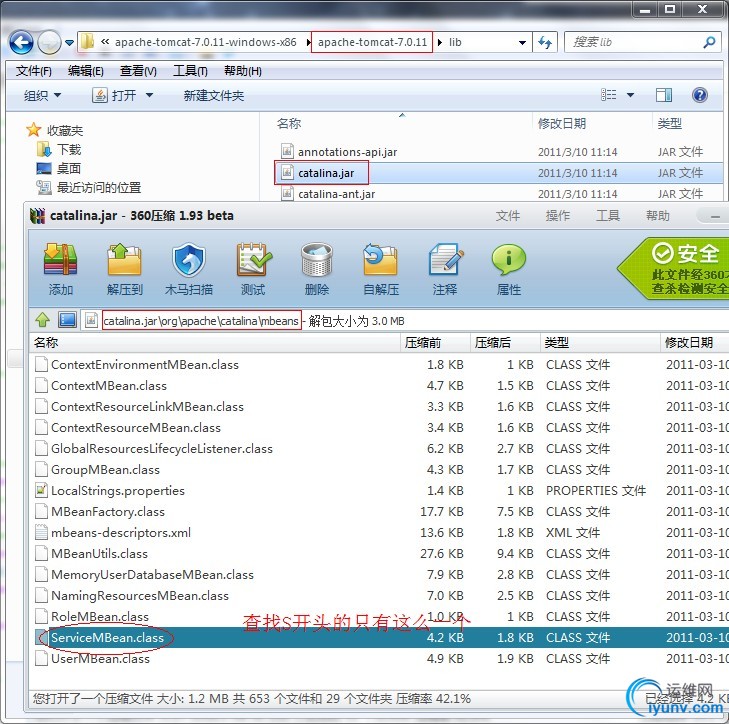Click the 打开 open button
This screenshot has width=729, height=724.
(114, 95)
